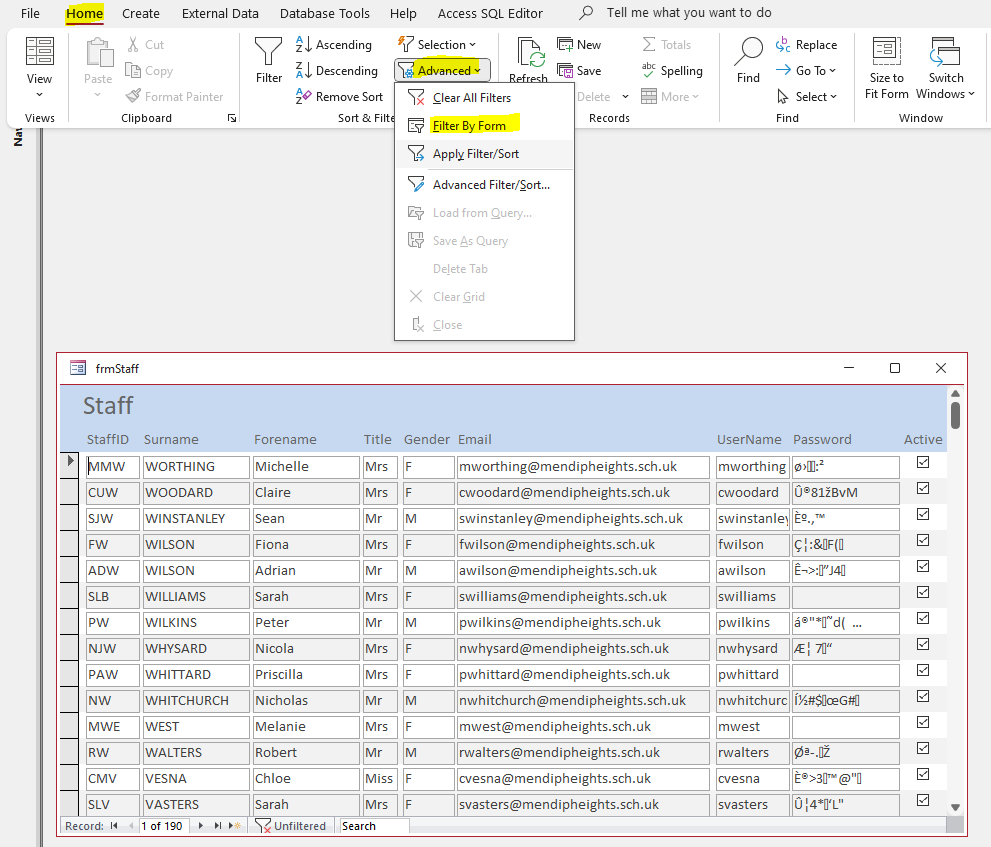
Task: Toggle Active checkbox for Fiona WILSON
Action: click(x=923, y=540)
